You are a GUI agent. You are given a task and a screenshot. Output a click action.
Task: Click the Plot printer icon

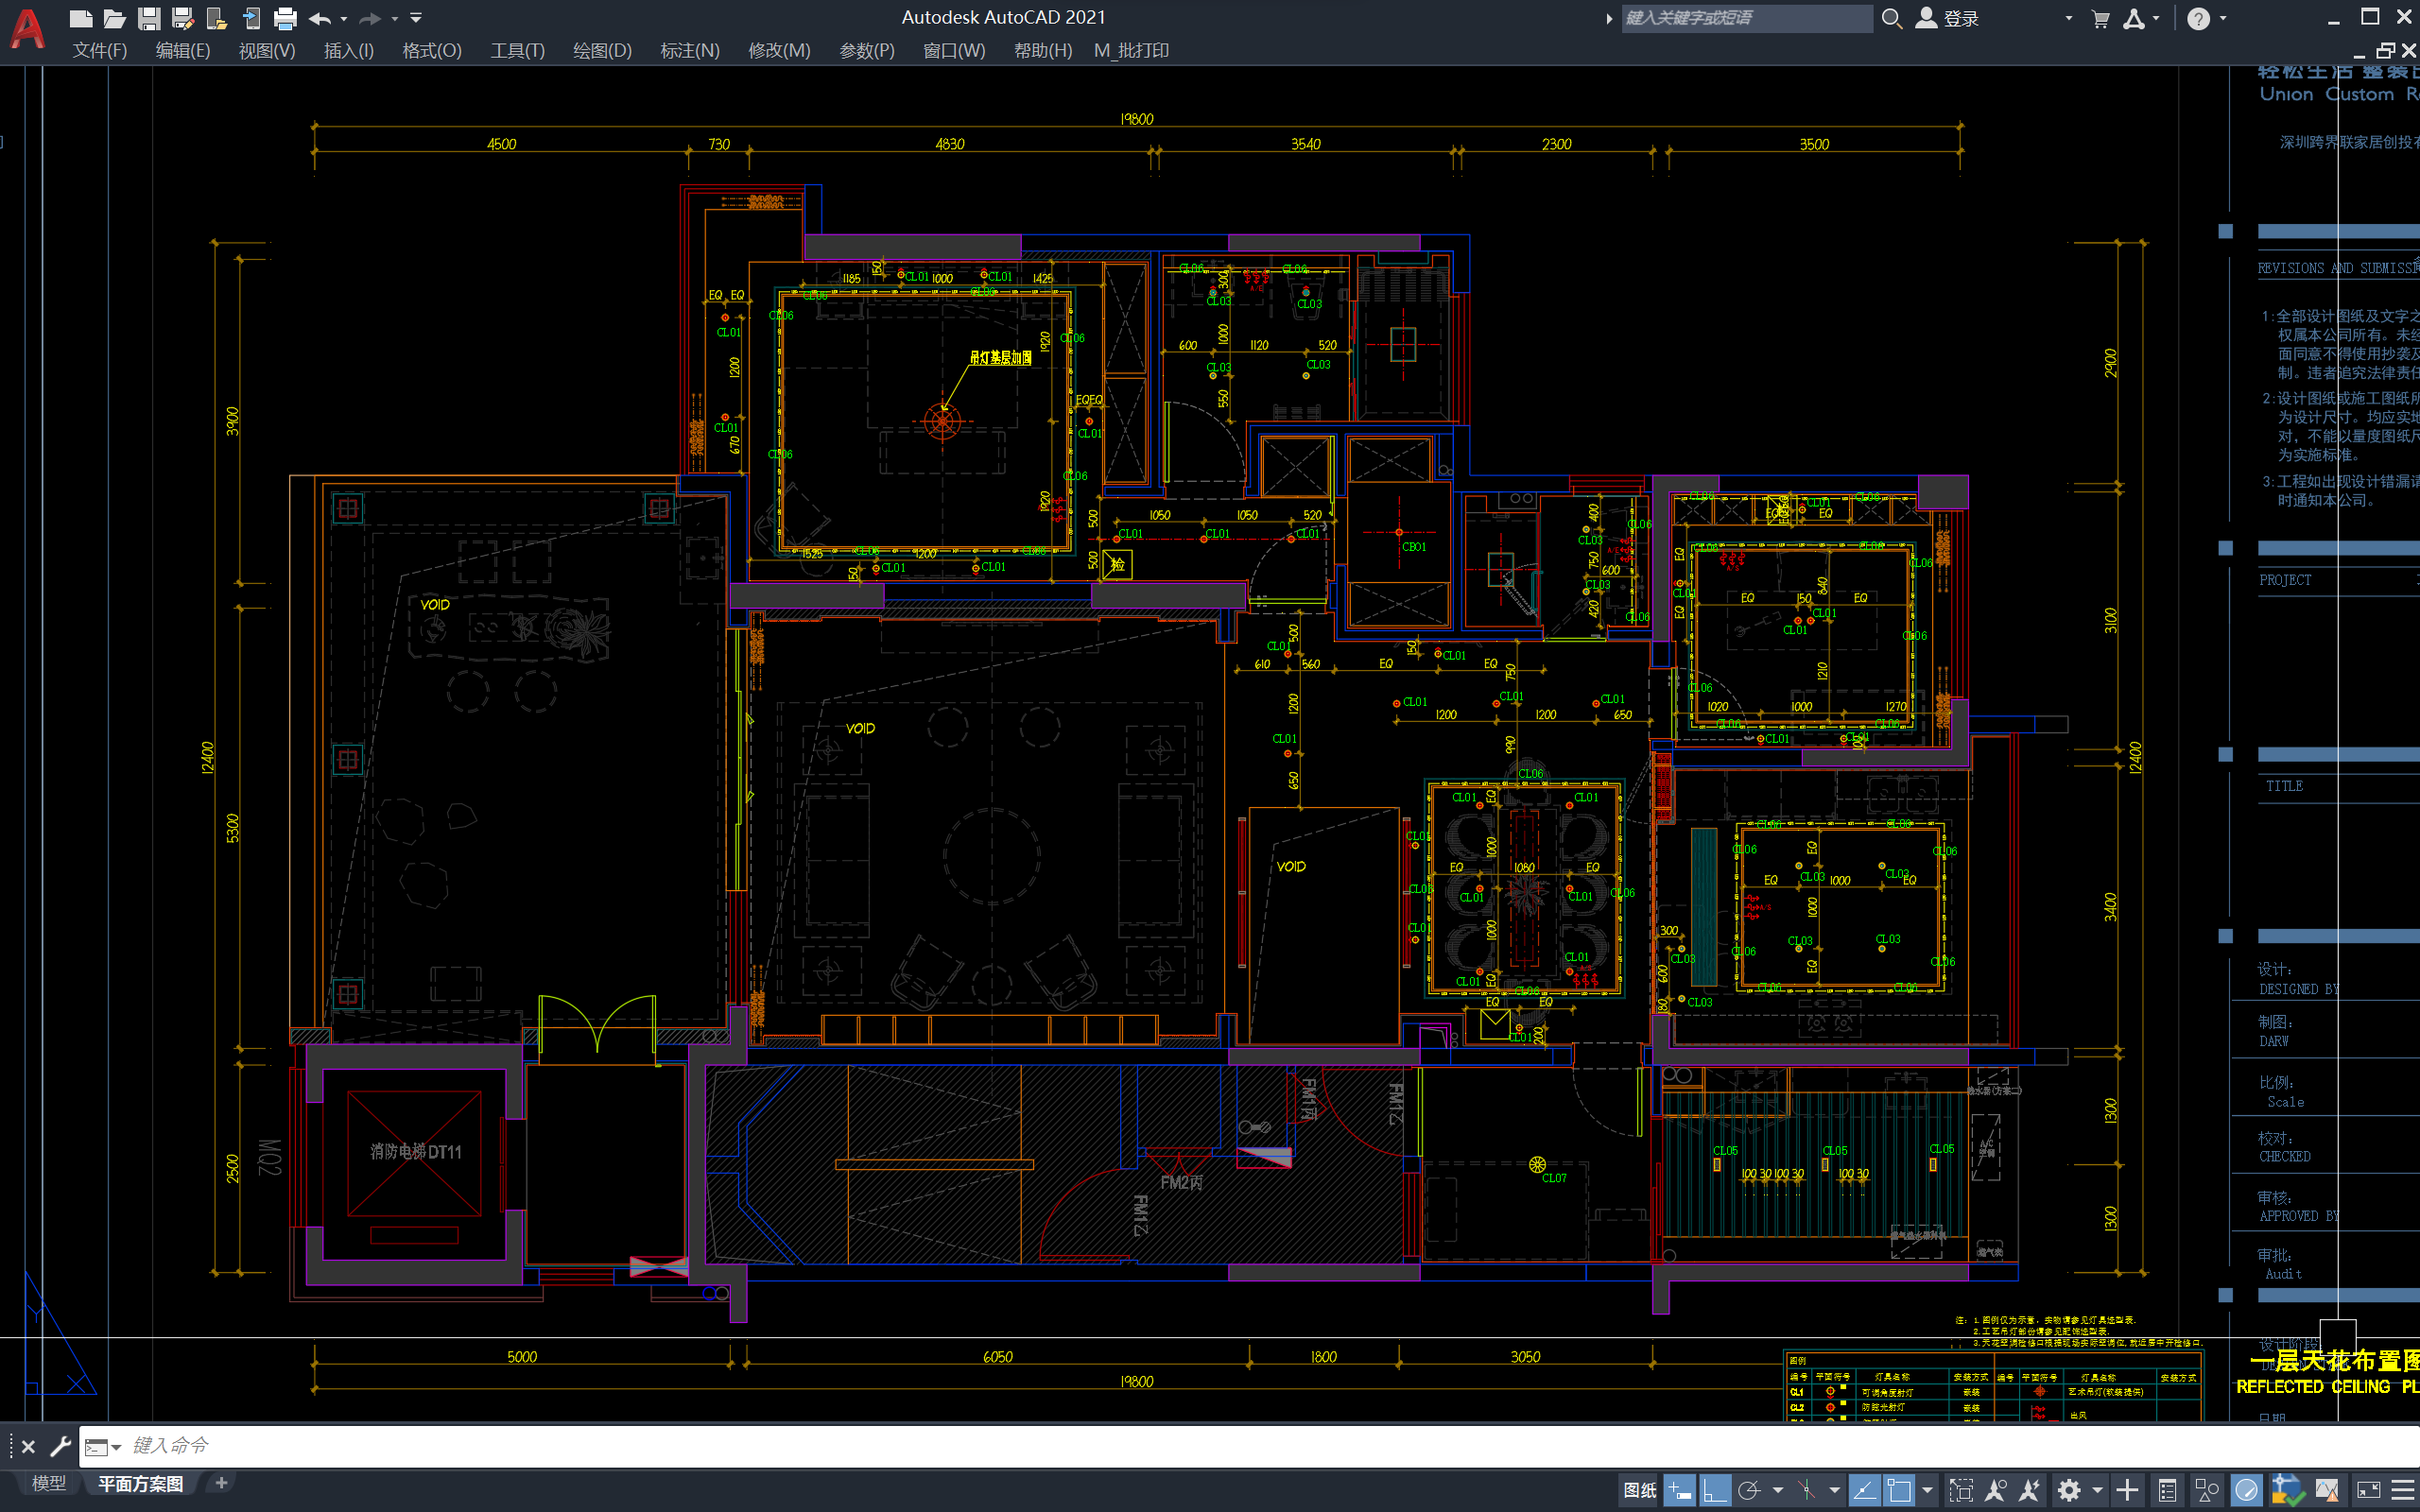[285, 18]
